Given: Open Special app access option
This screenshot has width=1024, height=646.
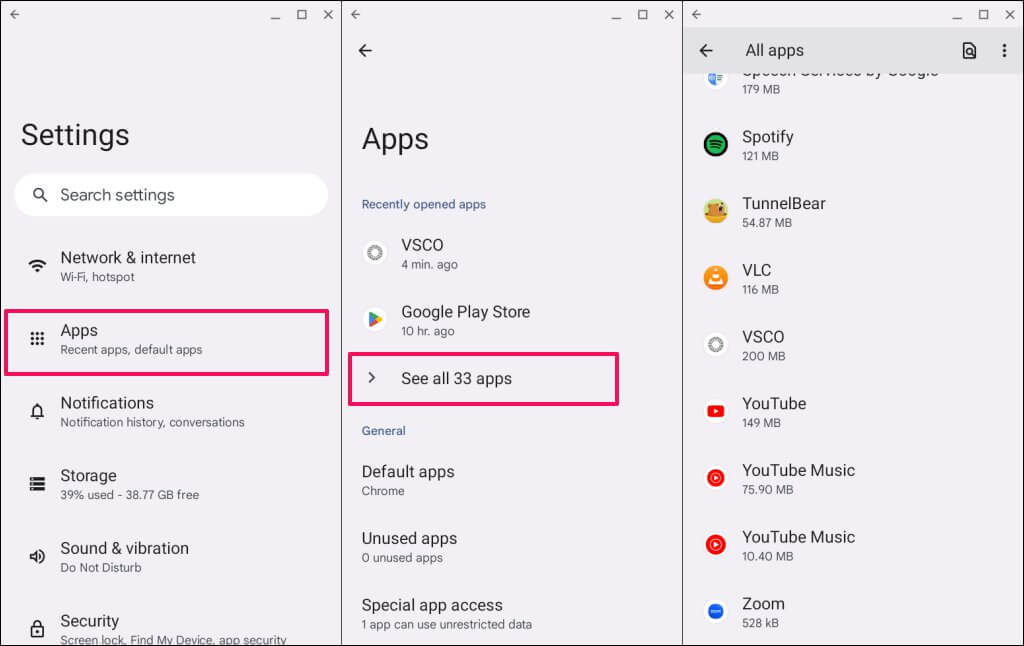Looking at the screenshot, I should (x=511, y=613).
